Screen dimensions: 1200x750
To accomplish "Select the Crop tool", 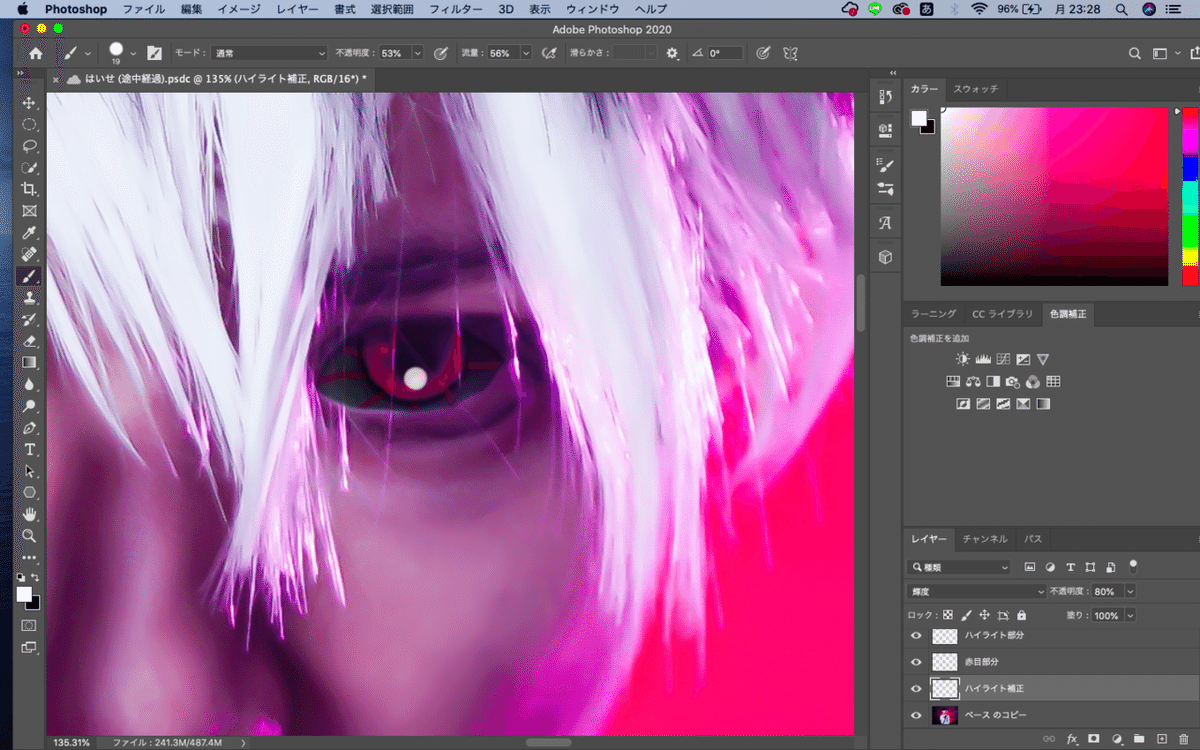I will point(29,189).
